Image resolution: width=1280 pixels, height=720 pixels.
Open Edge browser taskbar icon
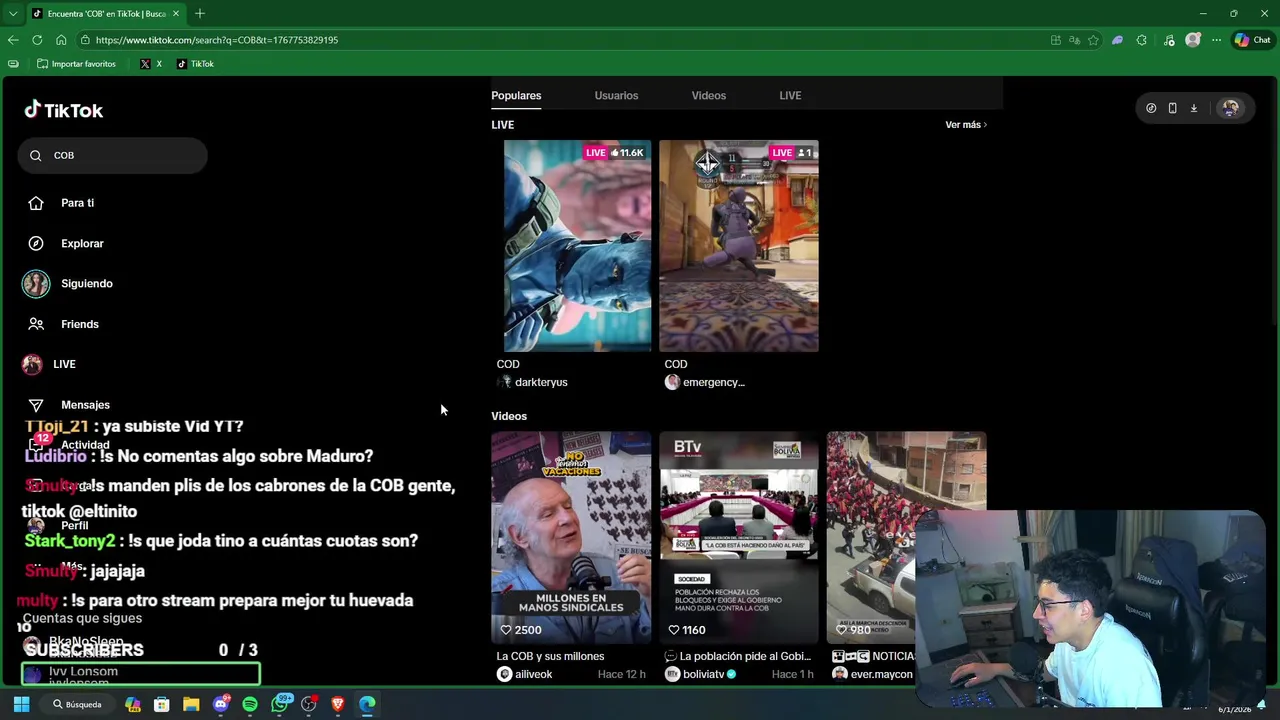point(367,704)
